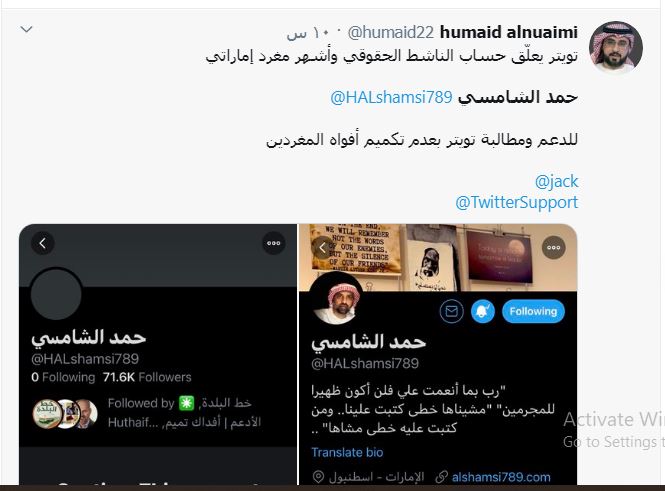Viewport: 665px width, 491px height.
Task: Click back arrow in left suspended-profile image
Action: click(43, 243)
